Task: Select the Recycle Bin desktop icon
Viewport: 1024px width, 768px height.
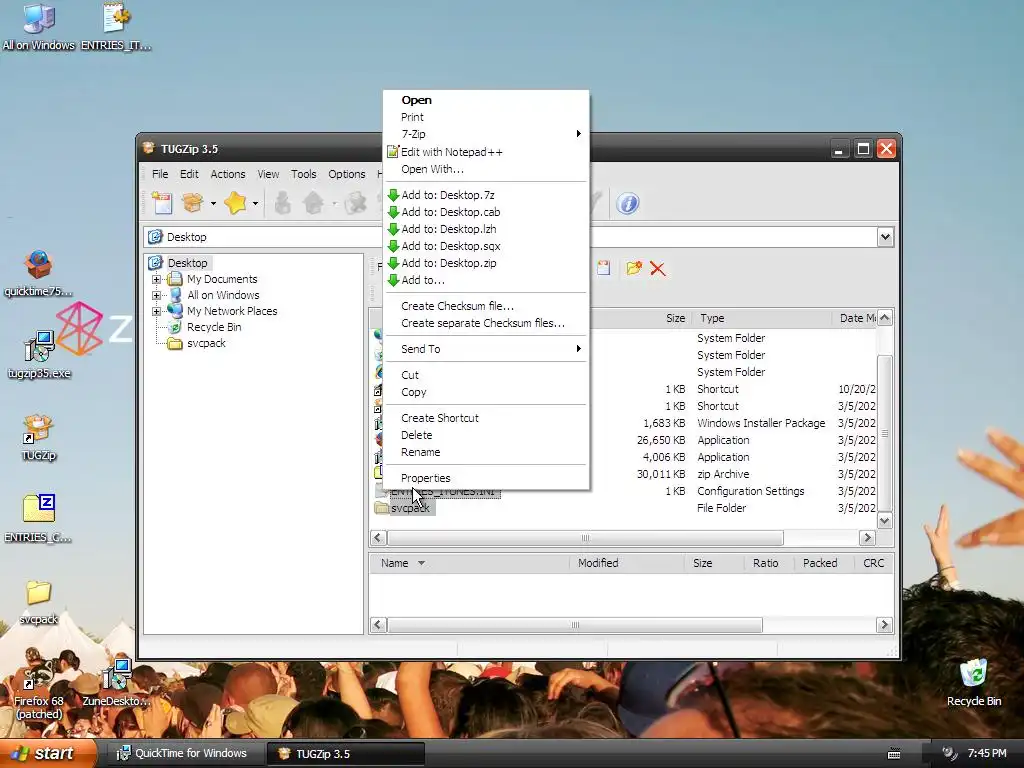Action: [974, 683]
